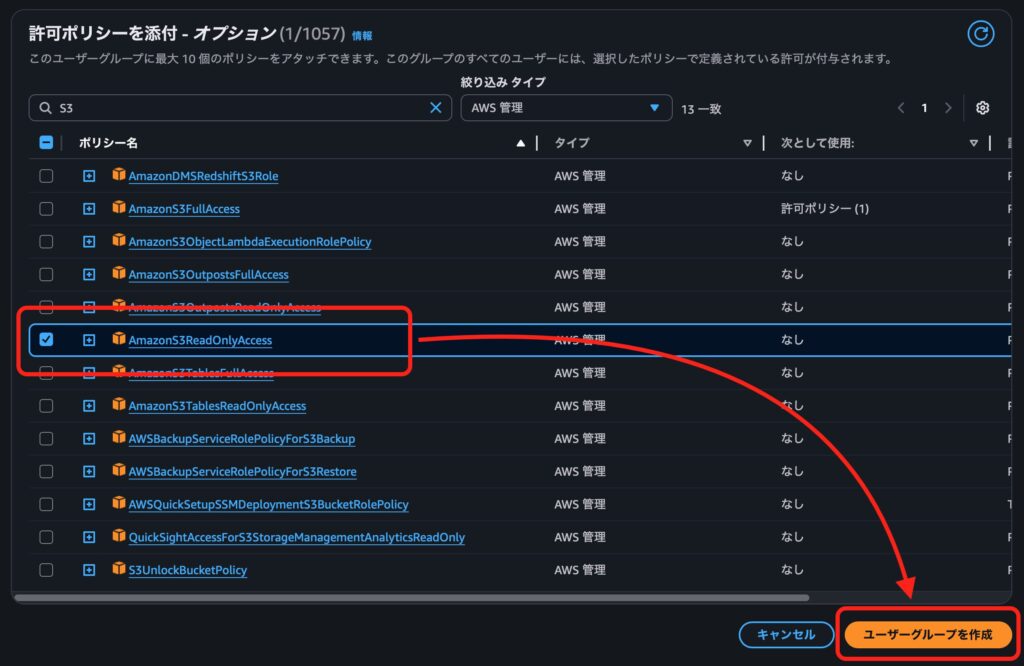
Task: Sort by タイプ using its sort arrow
Action: [747, 143]
